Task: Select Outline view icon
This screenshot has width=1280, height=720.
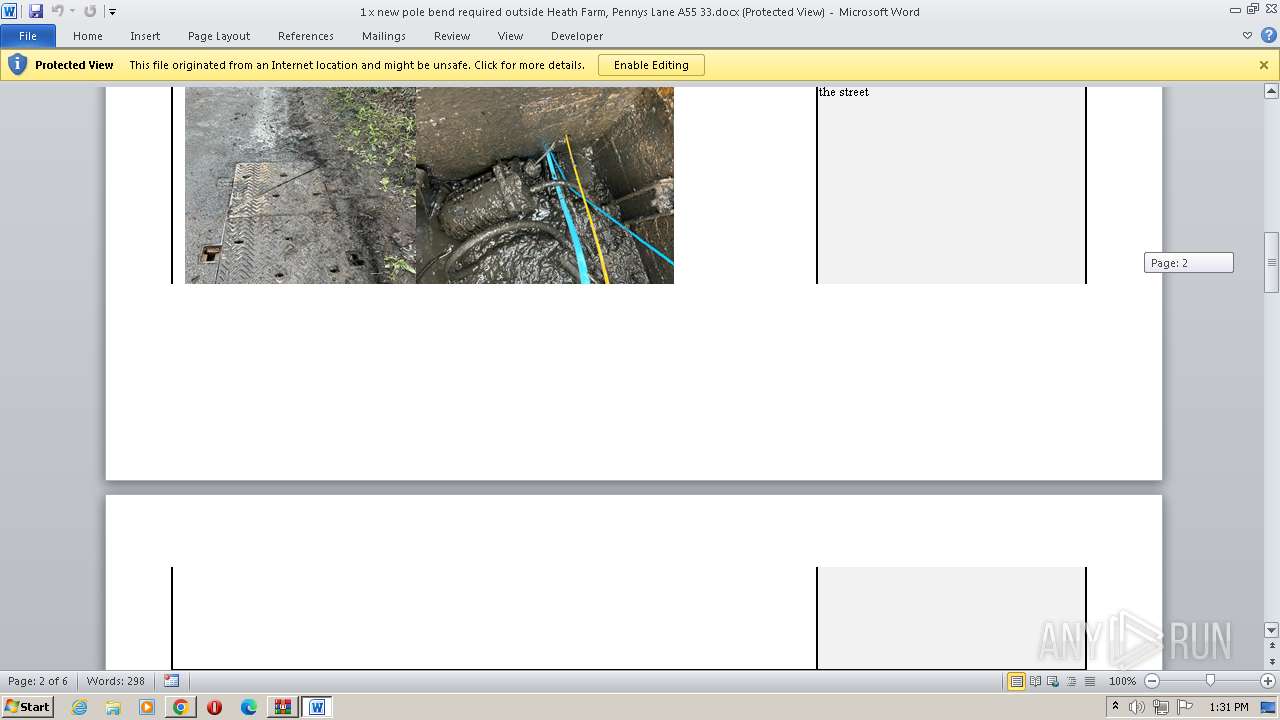Action: point(1071,681)
